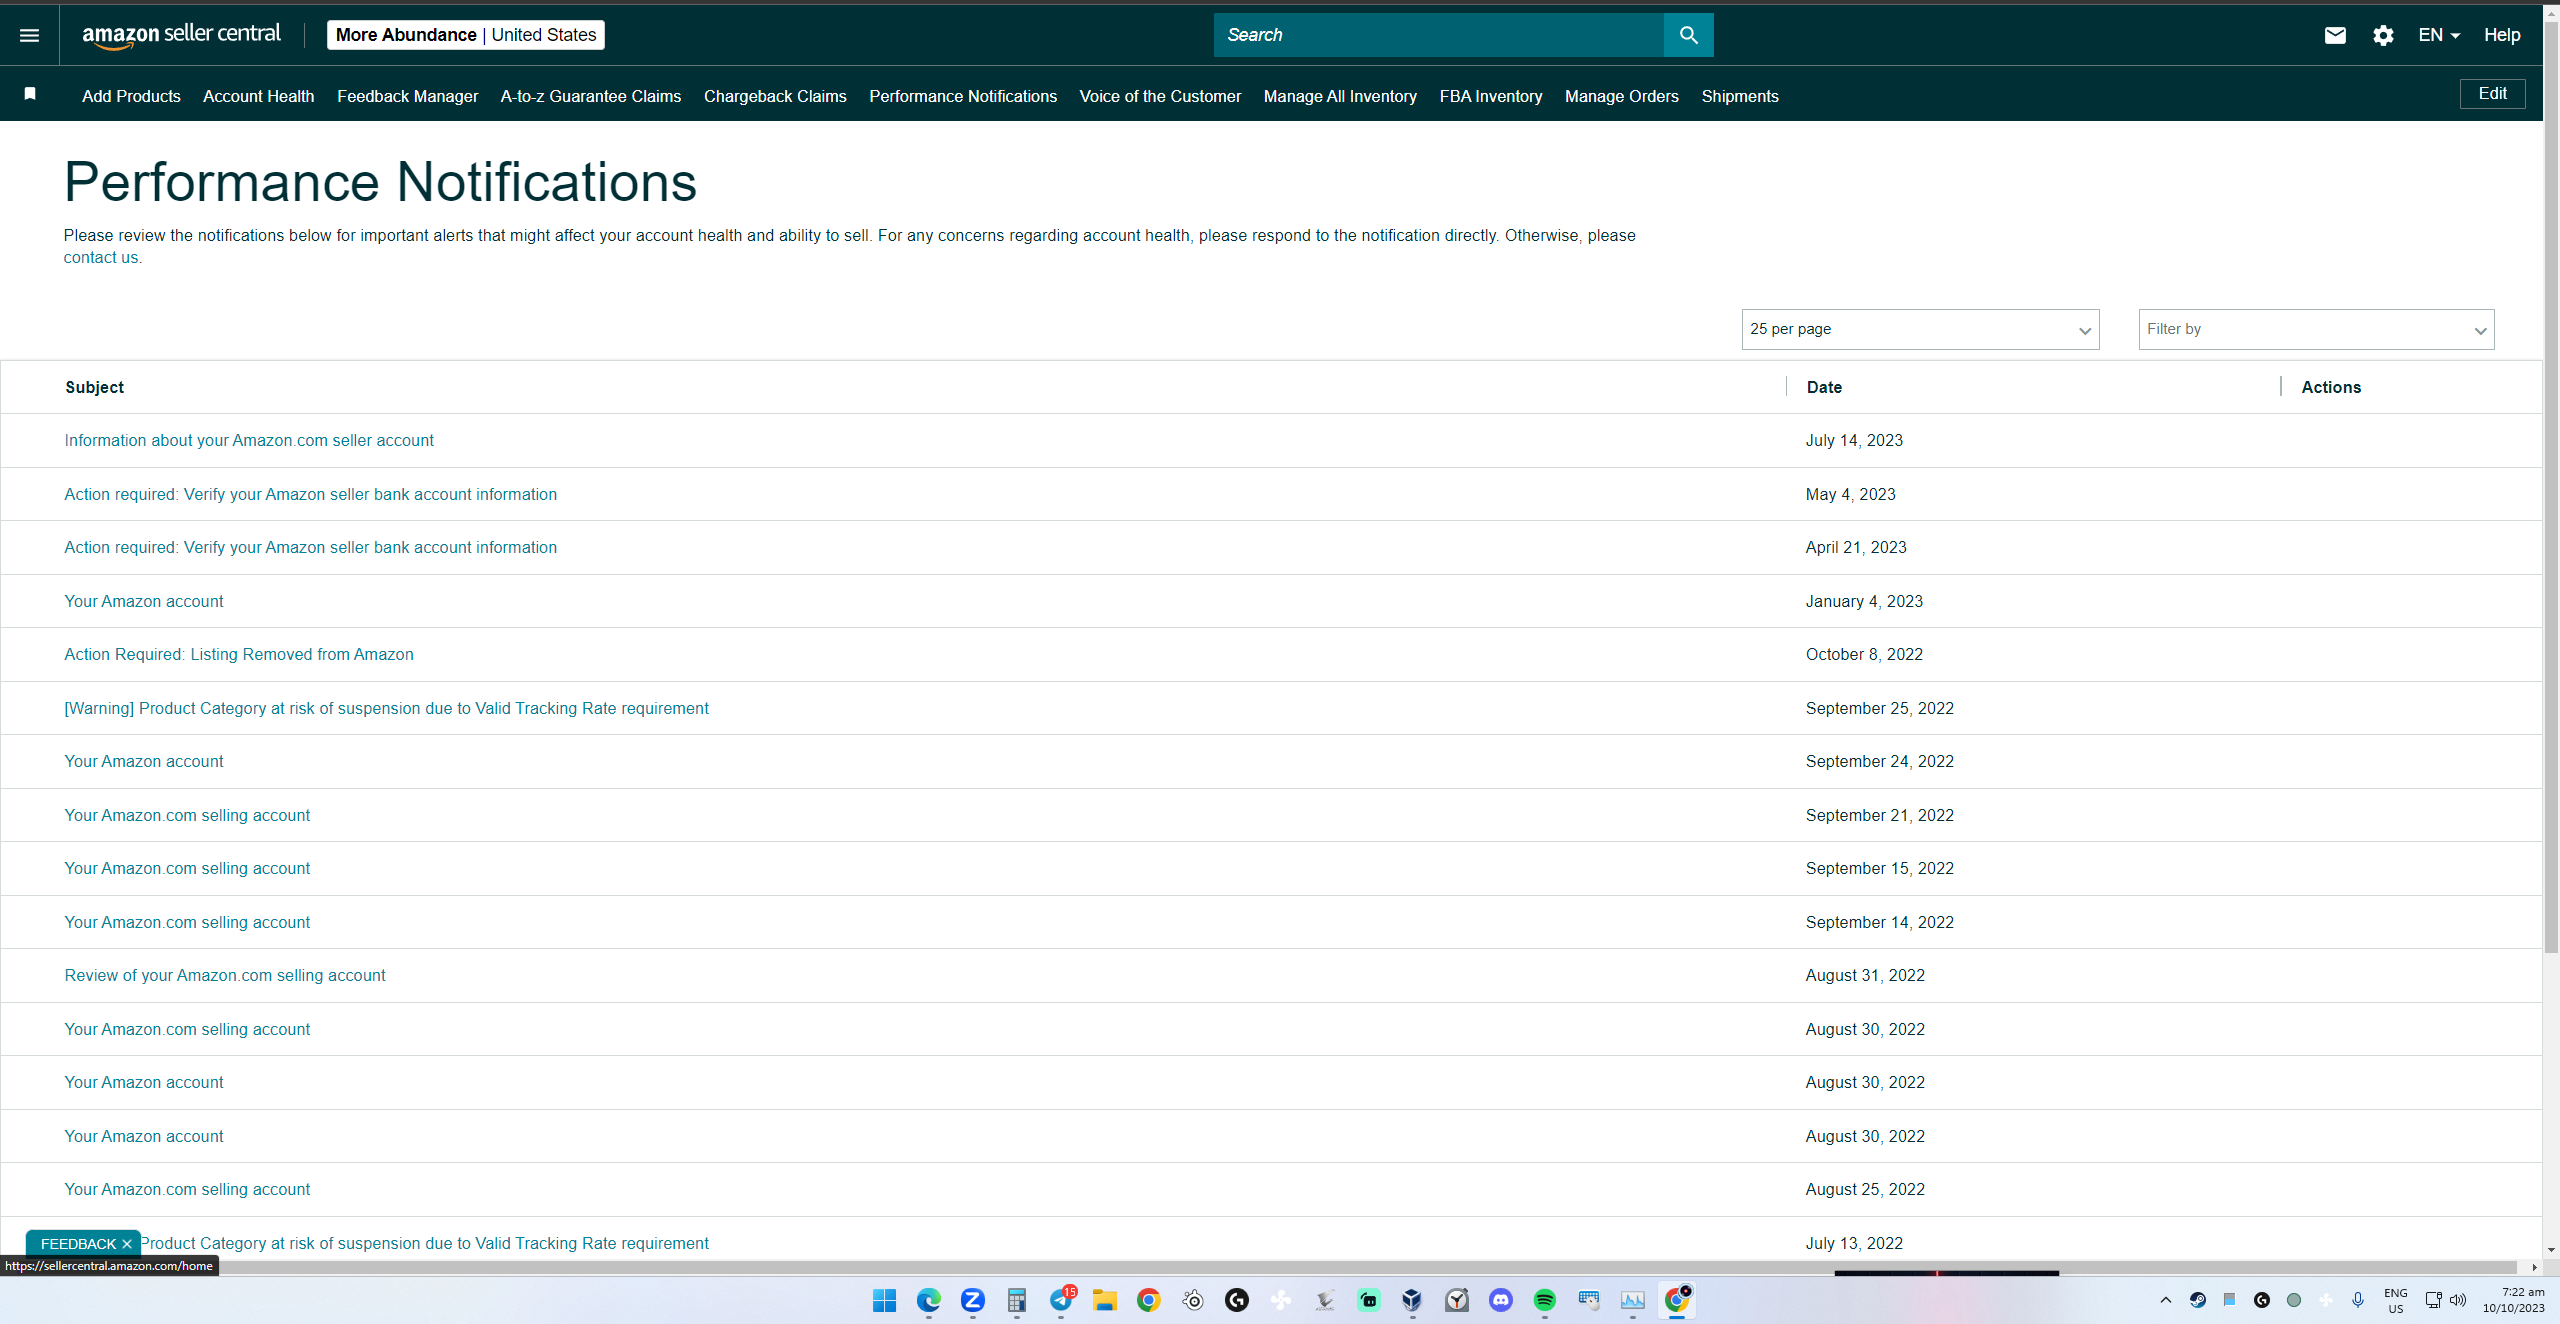Open the EN language selector
Image resolution: width=2560 pixels, height=1324 pixels.
2439,35
